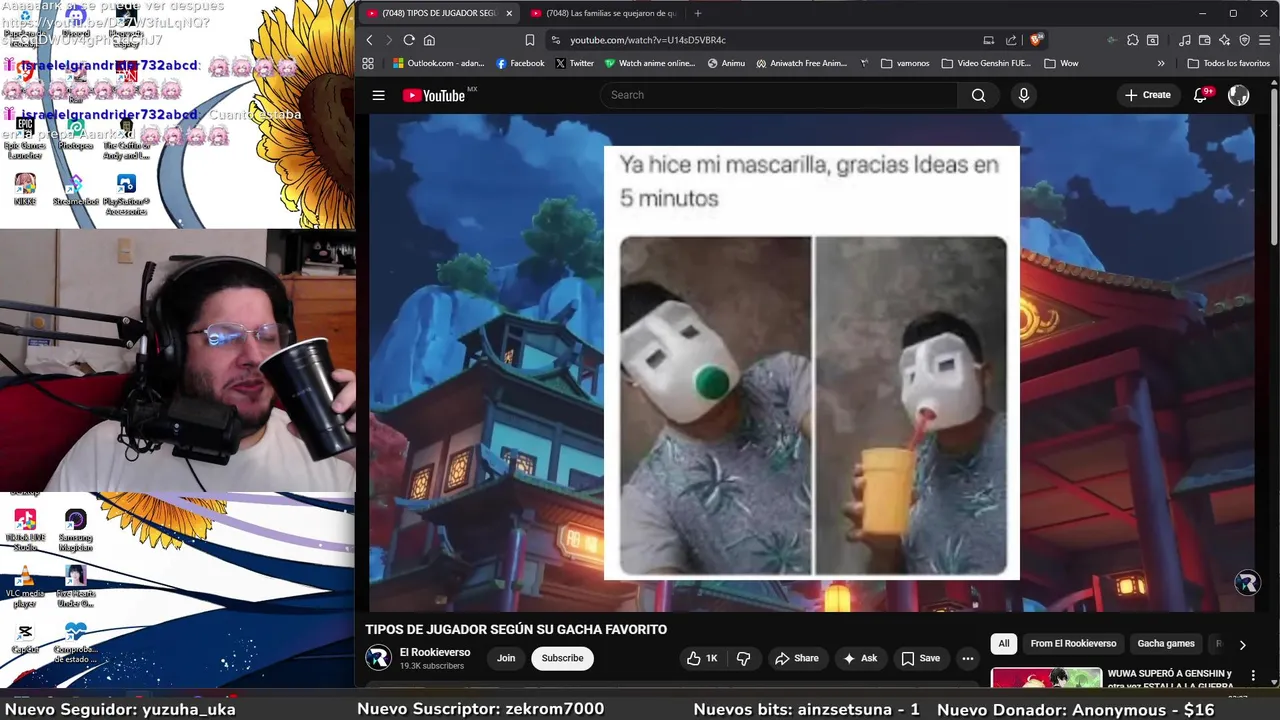This screenshot has width=1280, height=720.
Task: Open Animu bookmark
Action: [x=726, y=63]
